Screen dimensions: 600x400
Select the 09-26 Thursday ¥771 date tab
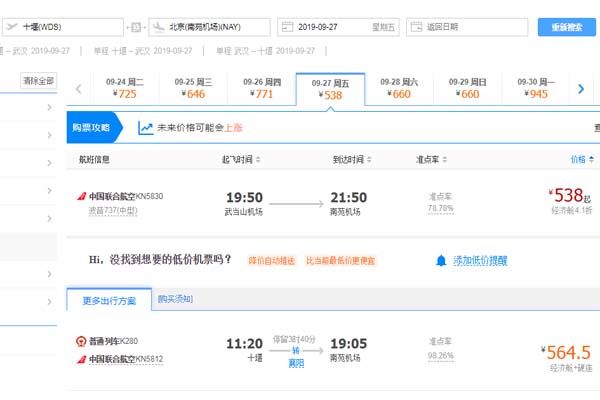(262, 88)
